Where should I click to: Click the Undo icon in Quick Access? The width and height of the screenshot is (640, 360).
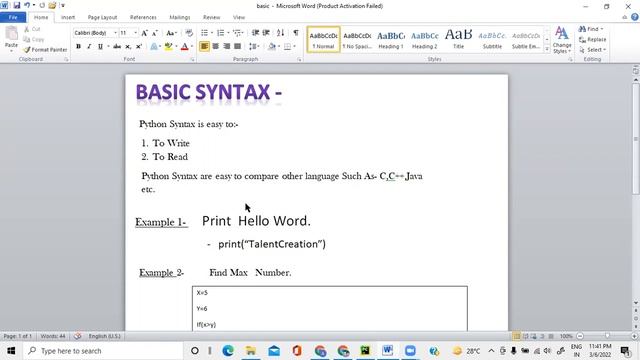coord(27,5)
